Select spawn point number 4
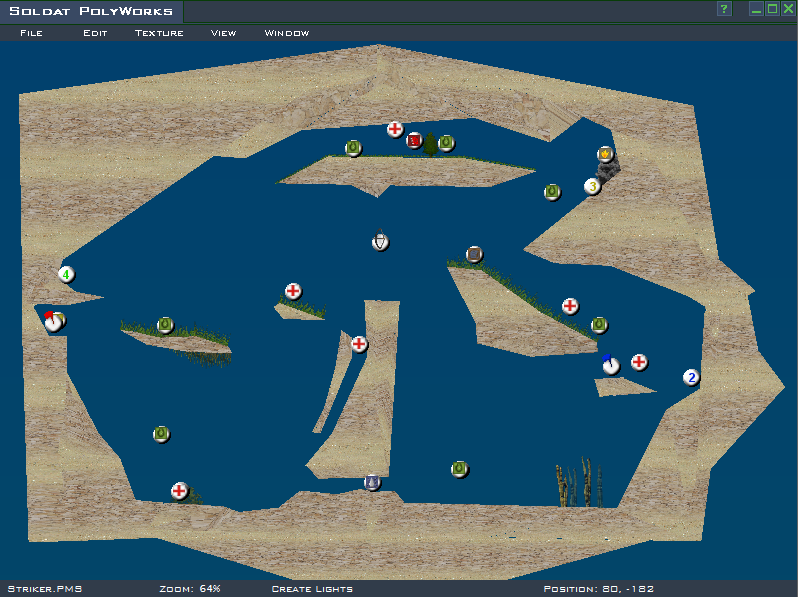The width and height of the screenshot is (798, 597). (66, 274)
